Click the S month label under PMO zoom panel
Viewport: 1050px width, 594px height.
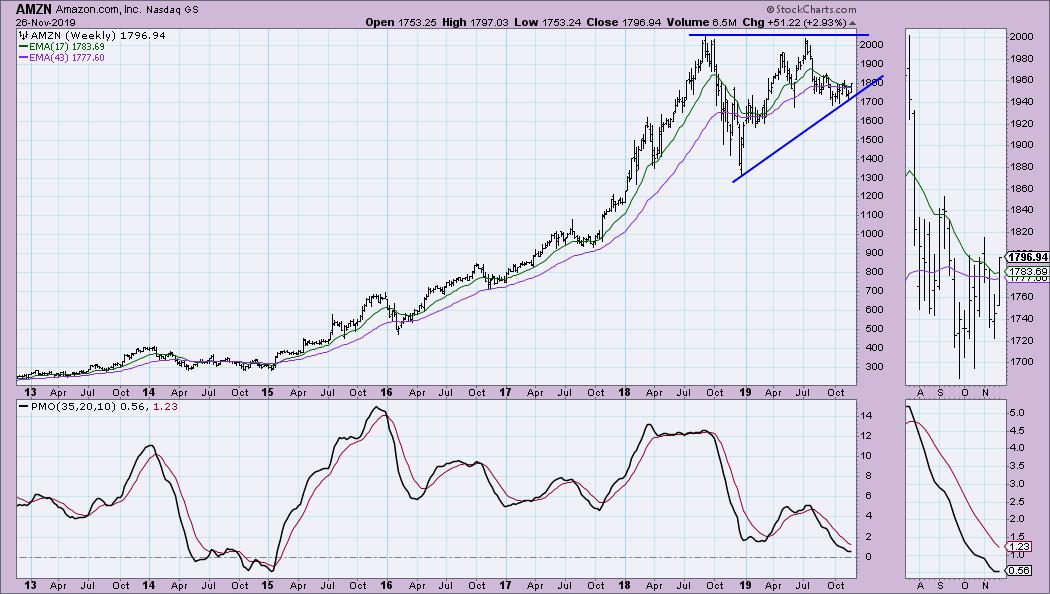click(x=940, y=585)
